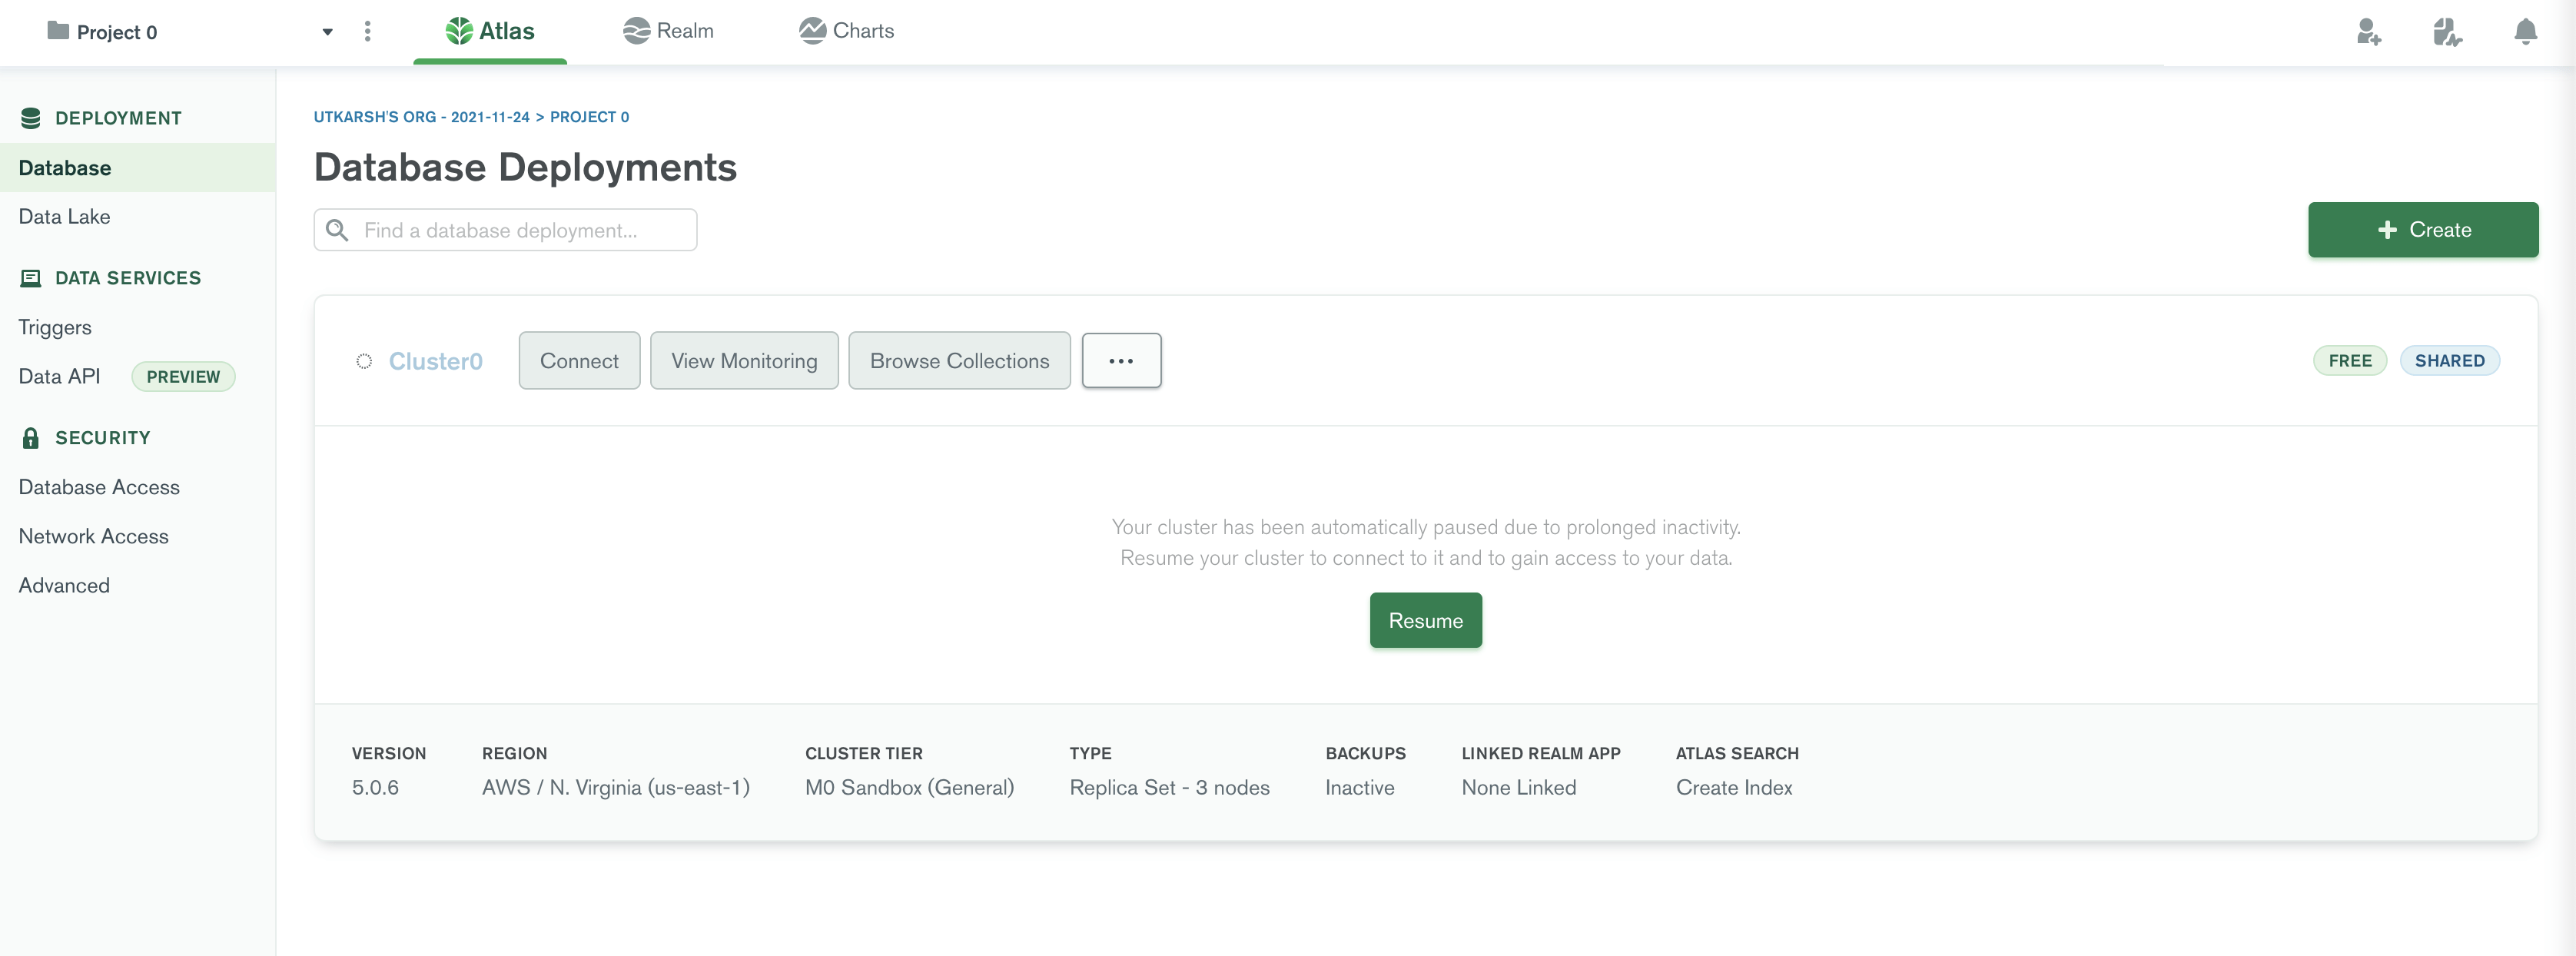The image size is (2576, 956).
Task: Click the Data Services section icon
Action: 31,278
